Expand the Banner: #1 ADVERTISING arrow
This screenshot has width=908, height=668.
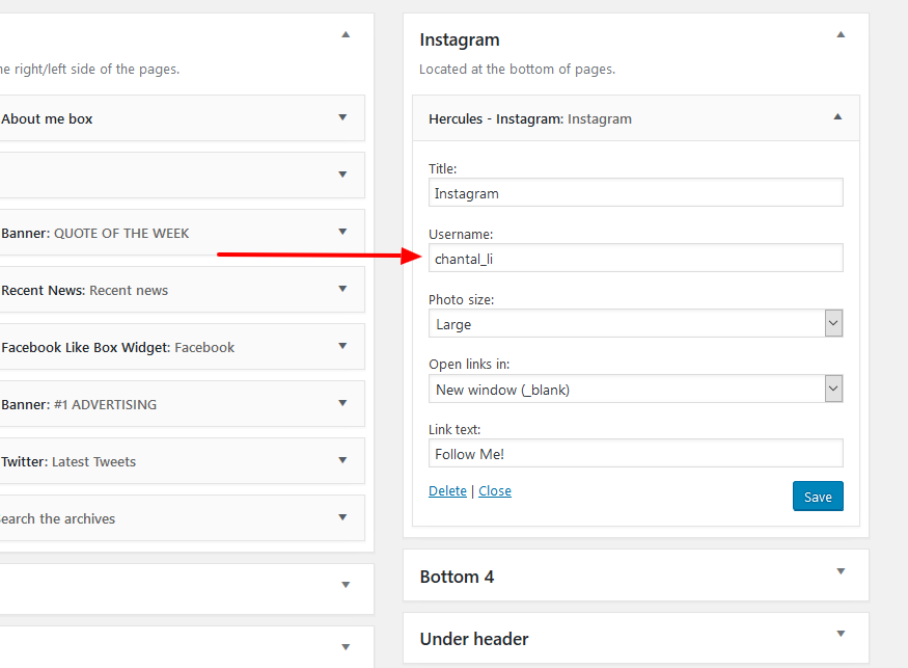click(x=342, y=403)
